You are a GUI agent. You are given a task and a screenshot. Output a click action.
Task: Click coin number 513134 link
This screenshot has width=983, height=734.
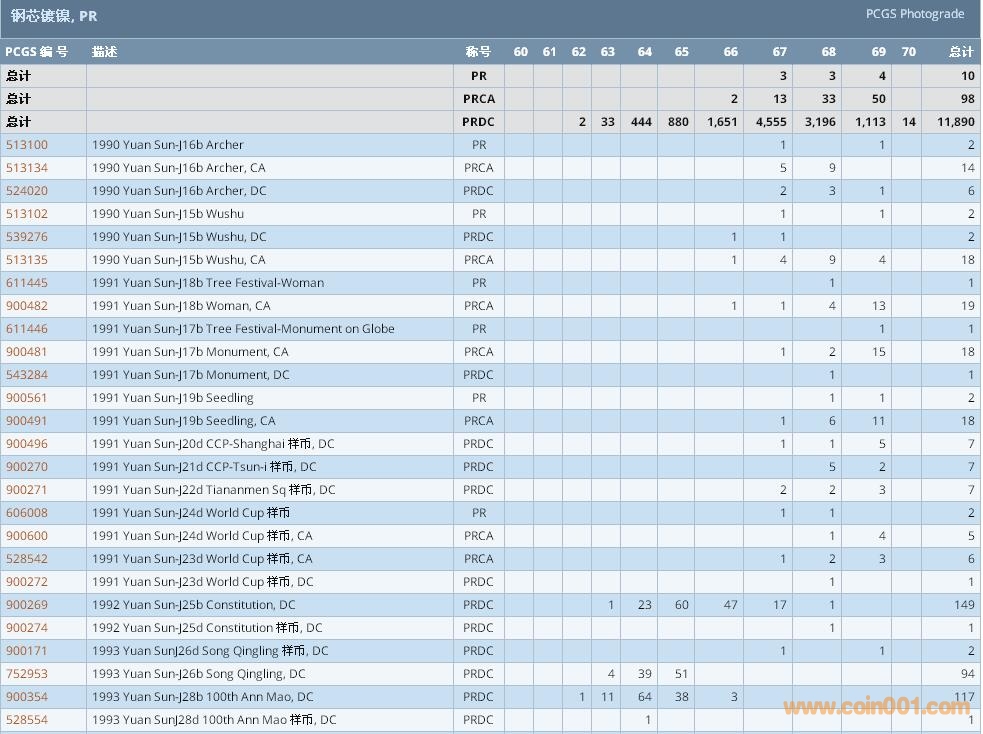click(27, 168)
